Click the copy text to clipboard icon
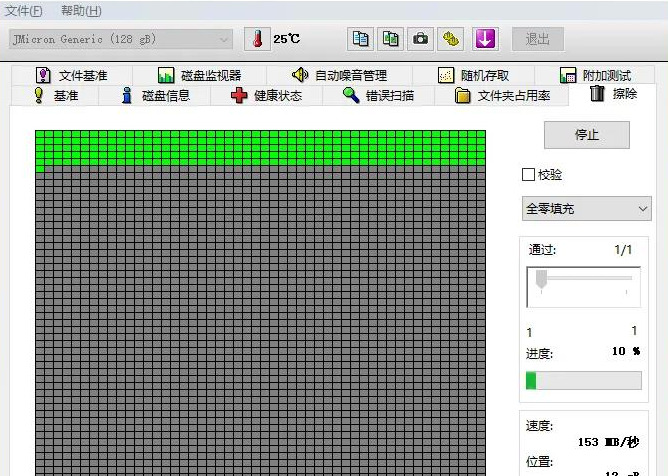The height and width of the screenshot is (476, 668). tap(360, 39)
